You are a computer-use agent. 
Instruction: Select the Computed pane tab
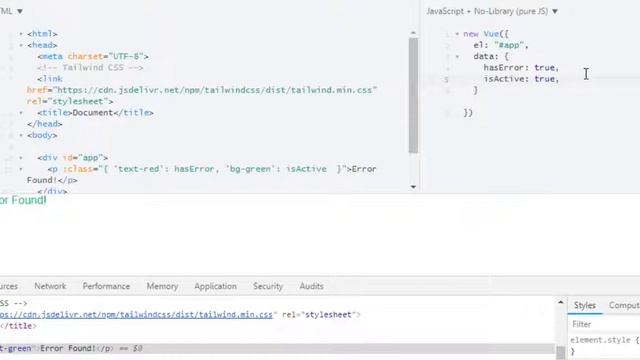[x=624, y=305]
